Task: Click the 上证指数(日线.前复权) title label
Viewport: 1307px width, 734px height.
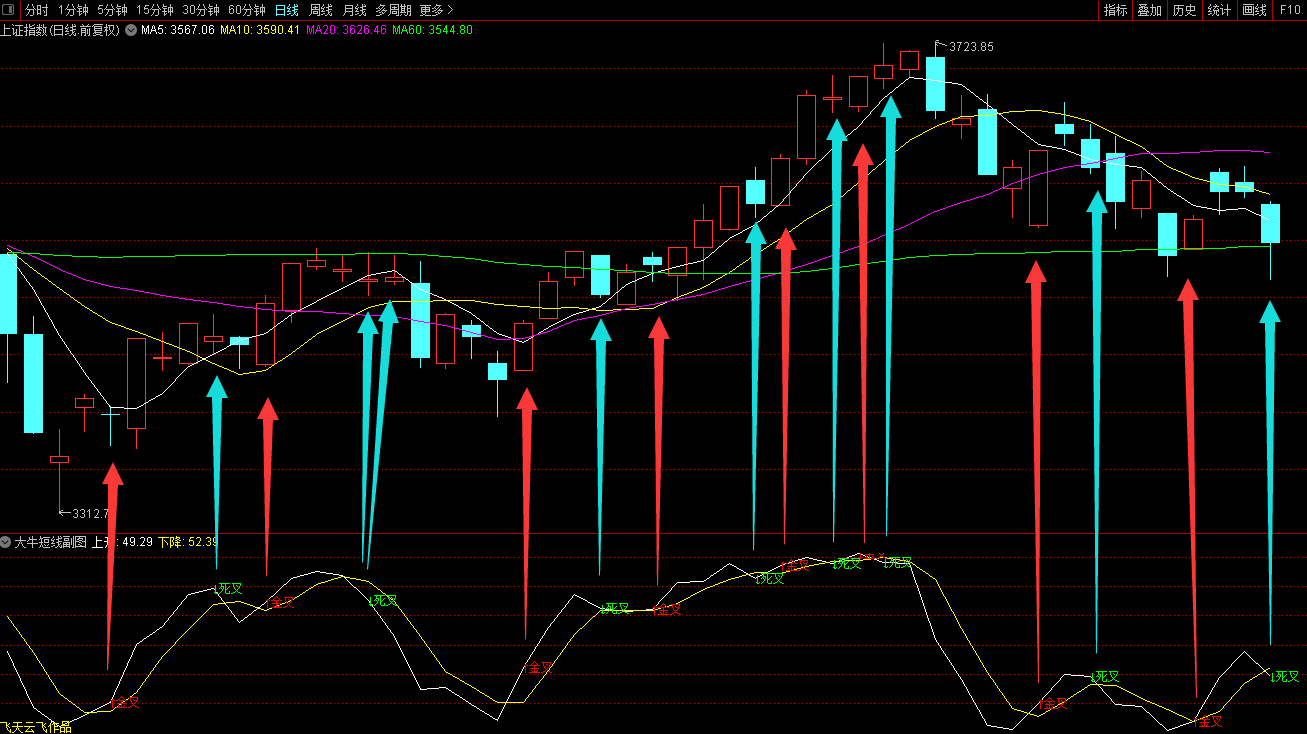Action: pyautogui.click(x=60, y=30)
